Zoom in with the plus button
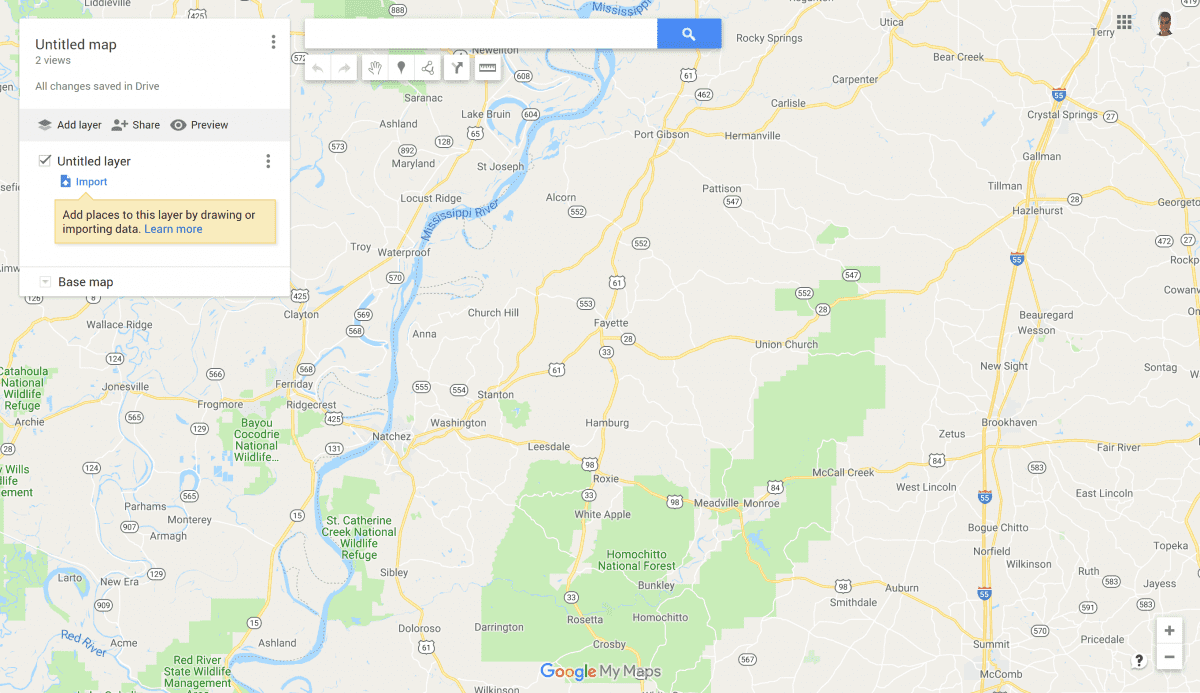Image resolution: width=1200 pixels, height=693 pixels. coord(1169,631)
